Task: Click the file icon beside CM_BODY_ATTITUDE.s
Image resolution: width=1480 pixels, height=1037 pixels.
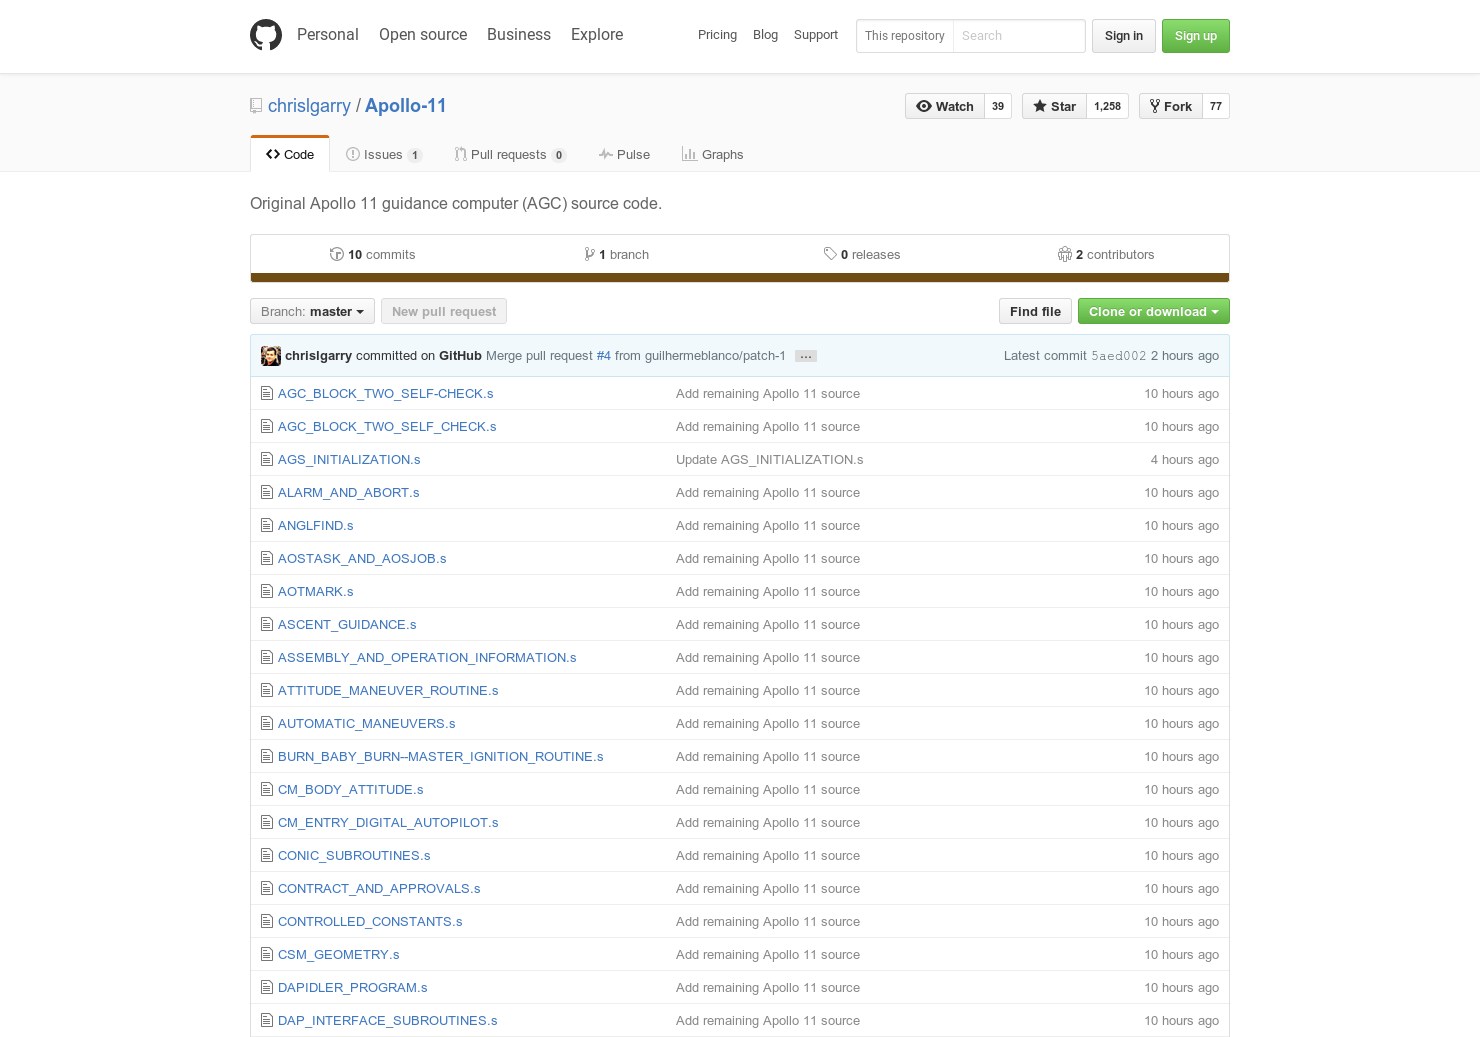Action: [267, 790]
